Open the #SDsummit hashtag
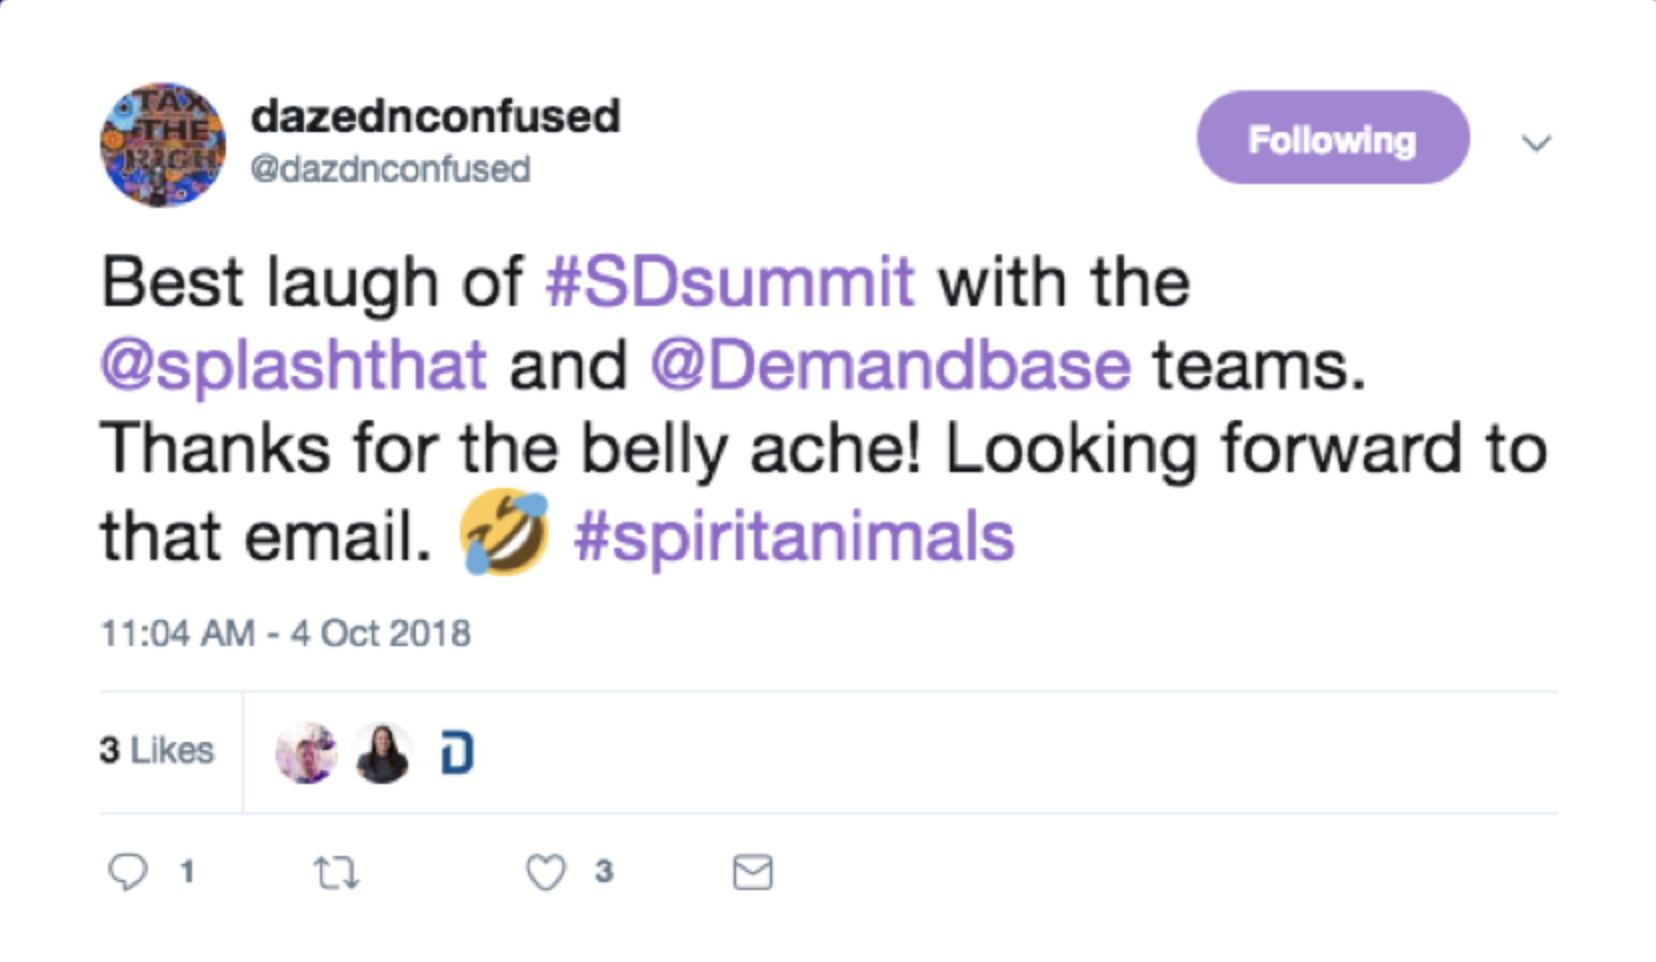 tap(729, 282)
